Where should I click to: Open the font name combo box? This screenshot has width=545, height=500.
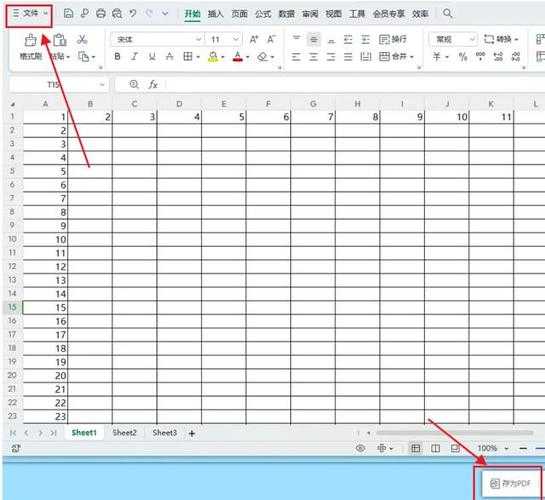click(157, 39)
